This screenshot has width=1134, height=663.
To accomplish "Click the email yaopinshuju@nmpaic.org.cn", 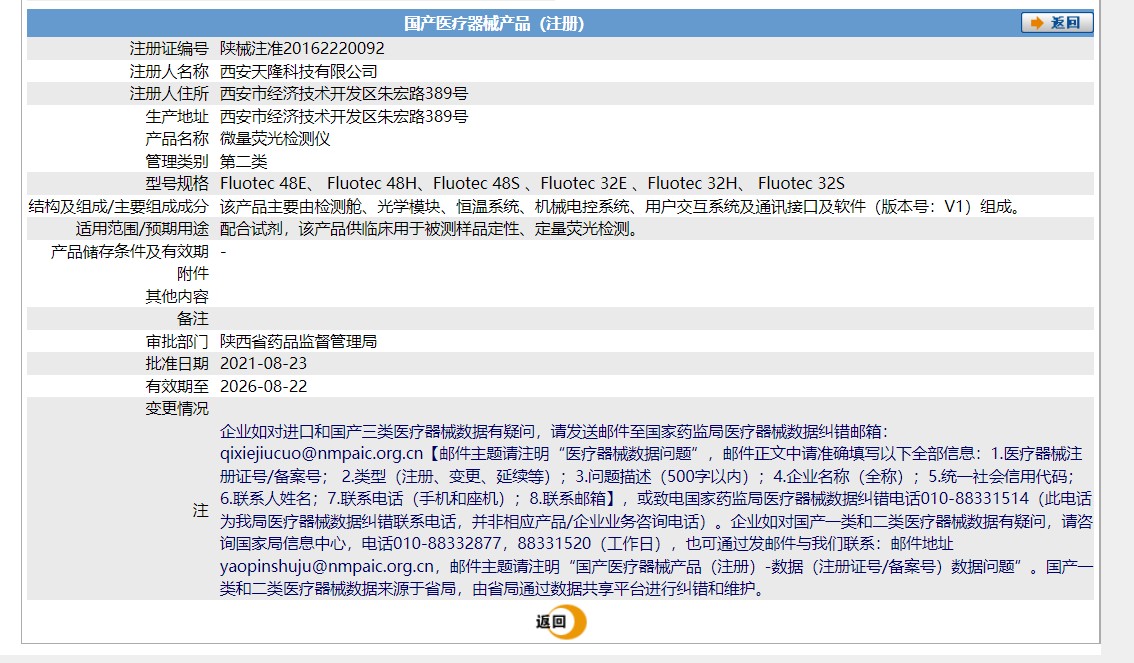I will 327,566.
